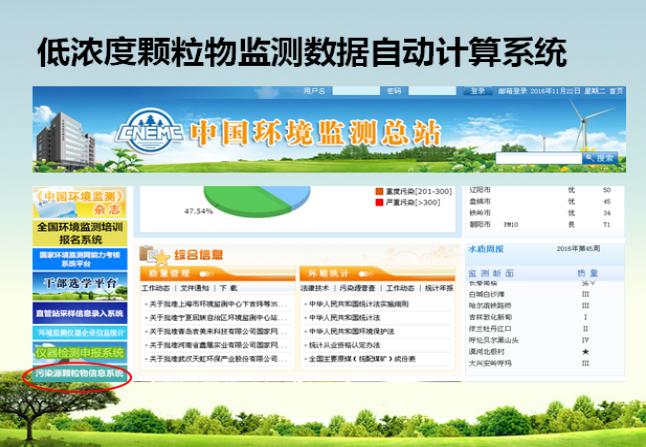Viewport: 646px width, 447px height.
Task: Open 中华人民共和国统计法实施细则 link
Action: 359,304
